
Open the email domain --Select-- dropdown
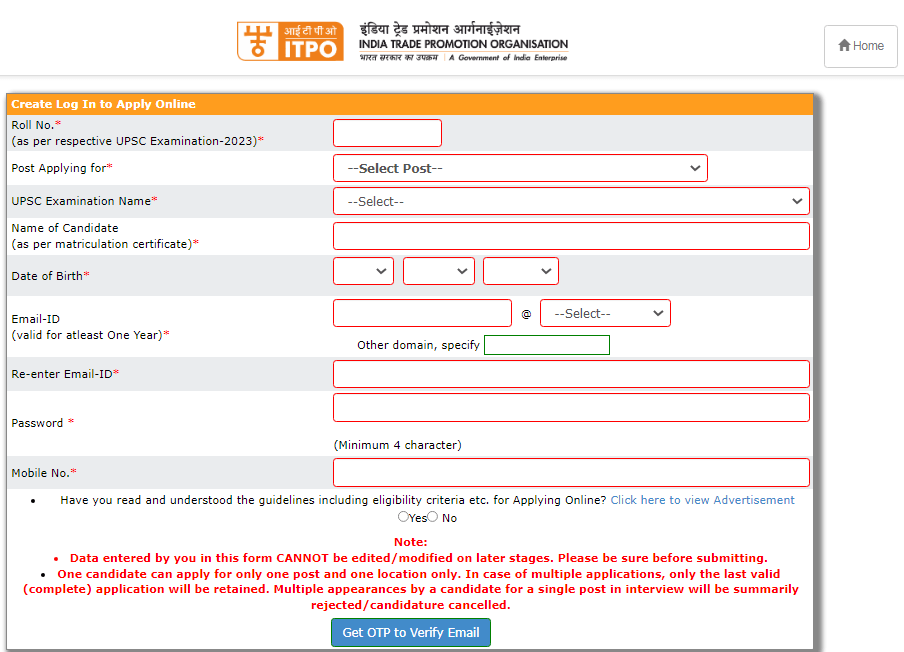click(x=605, y=313)
